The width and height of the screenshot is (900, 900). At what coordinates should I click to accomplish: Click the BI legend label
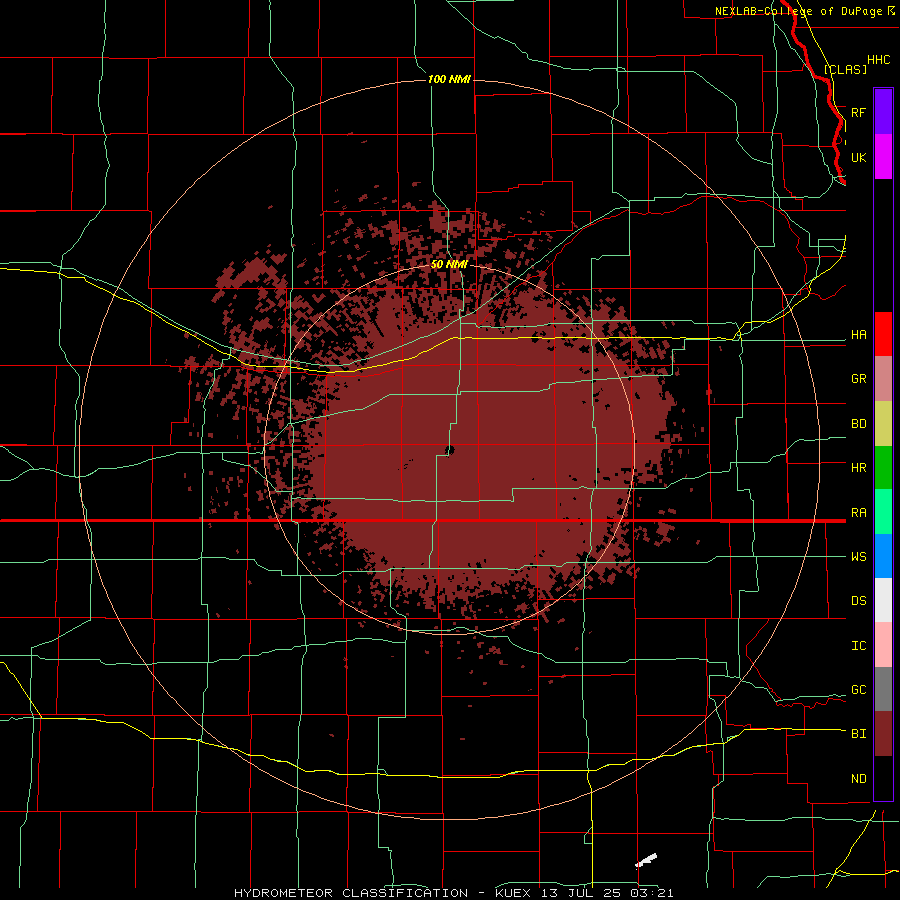tap(858, 734)
